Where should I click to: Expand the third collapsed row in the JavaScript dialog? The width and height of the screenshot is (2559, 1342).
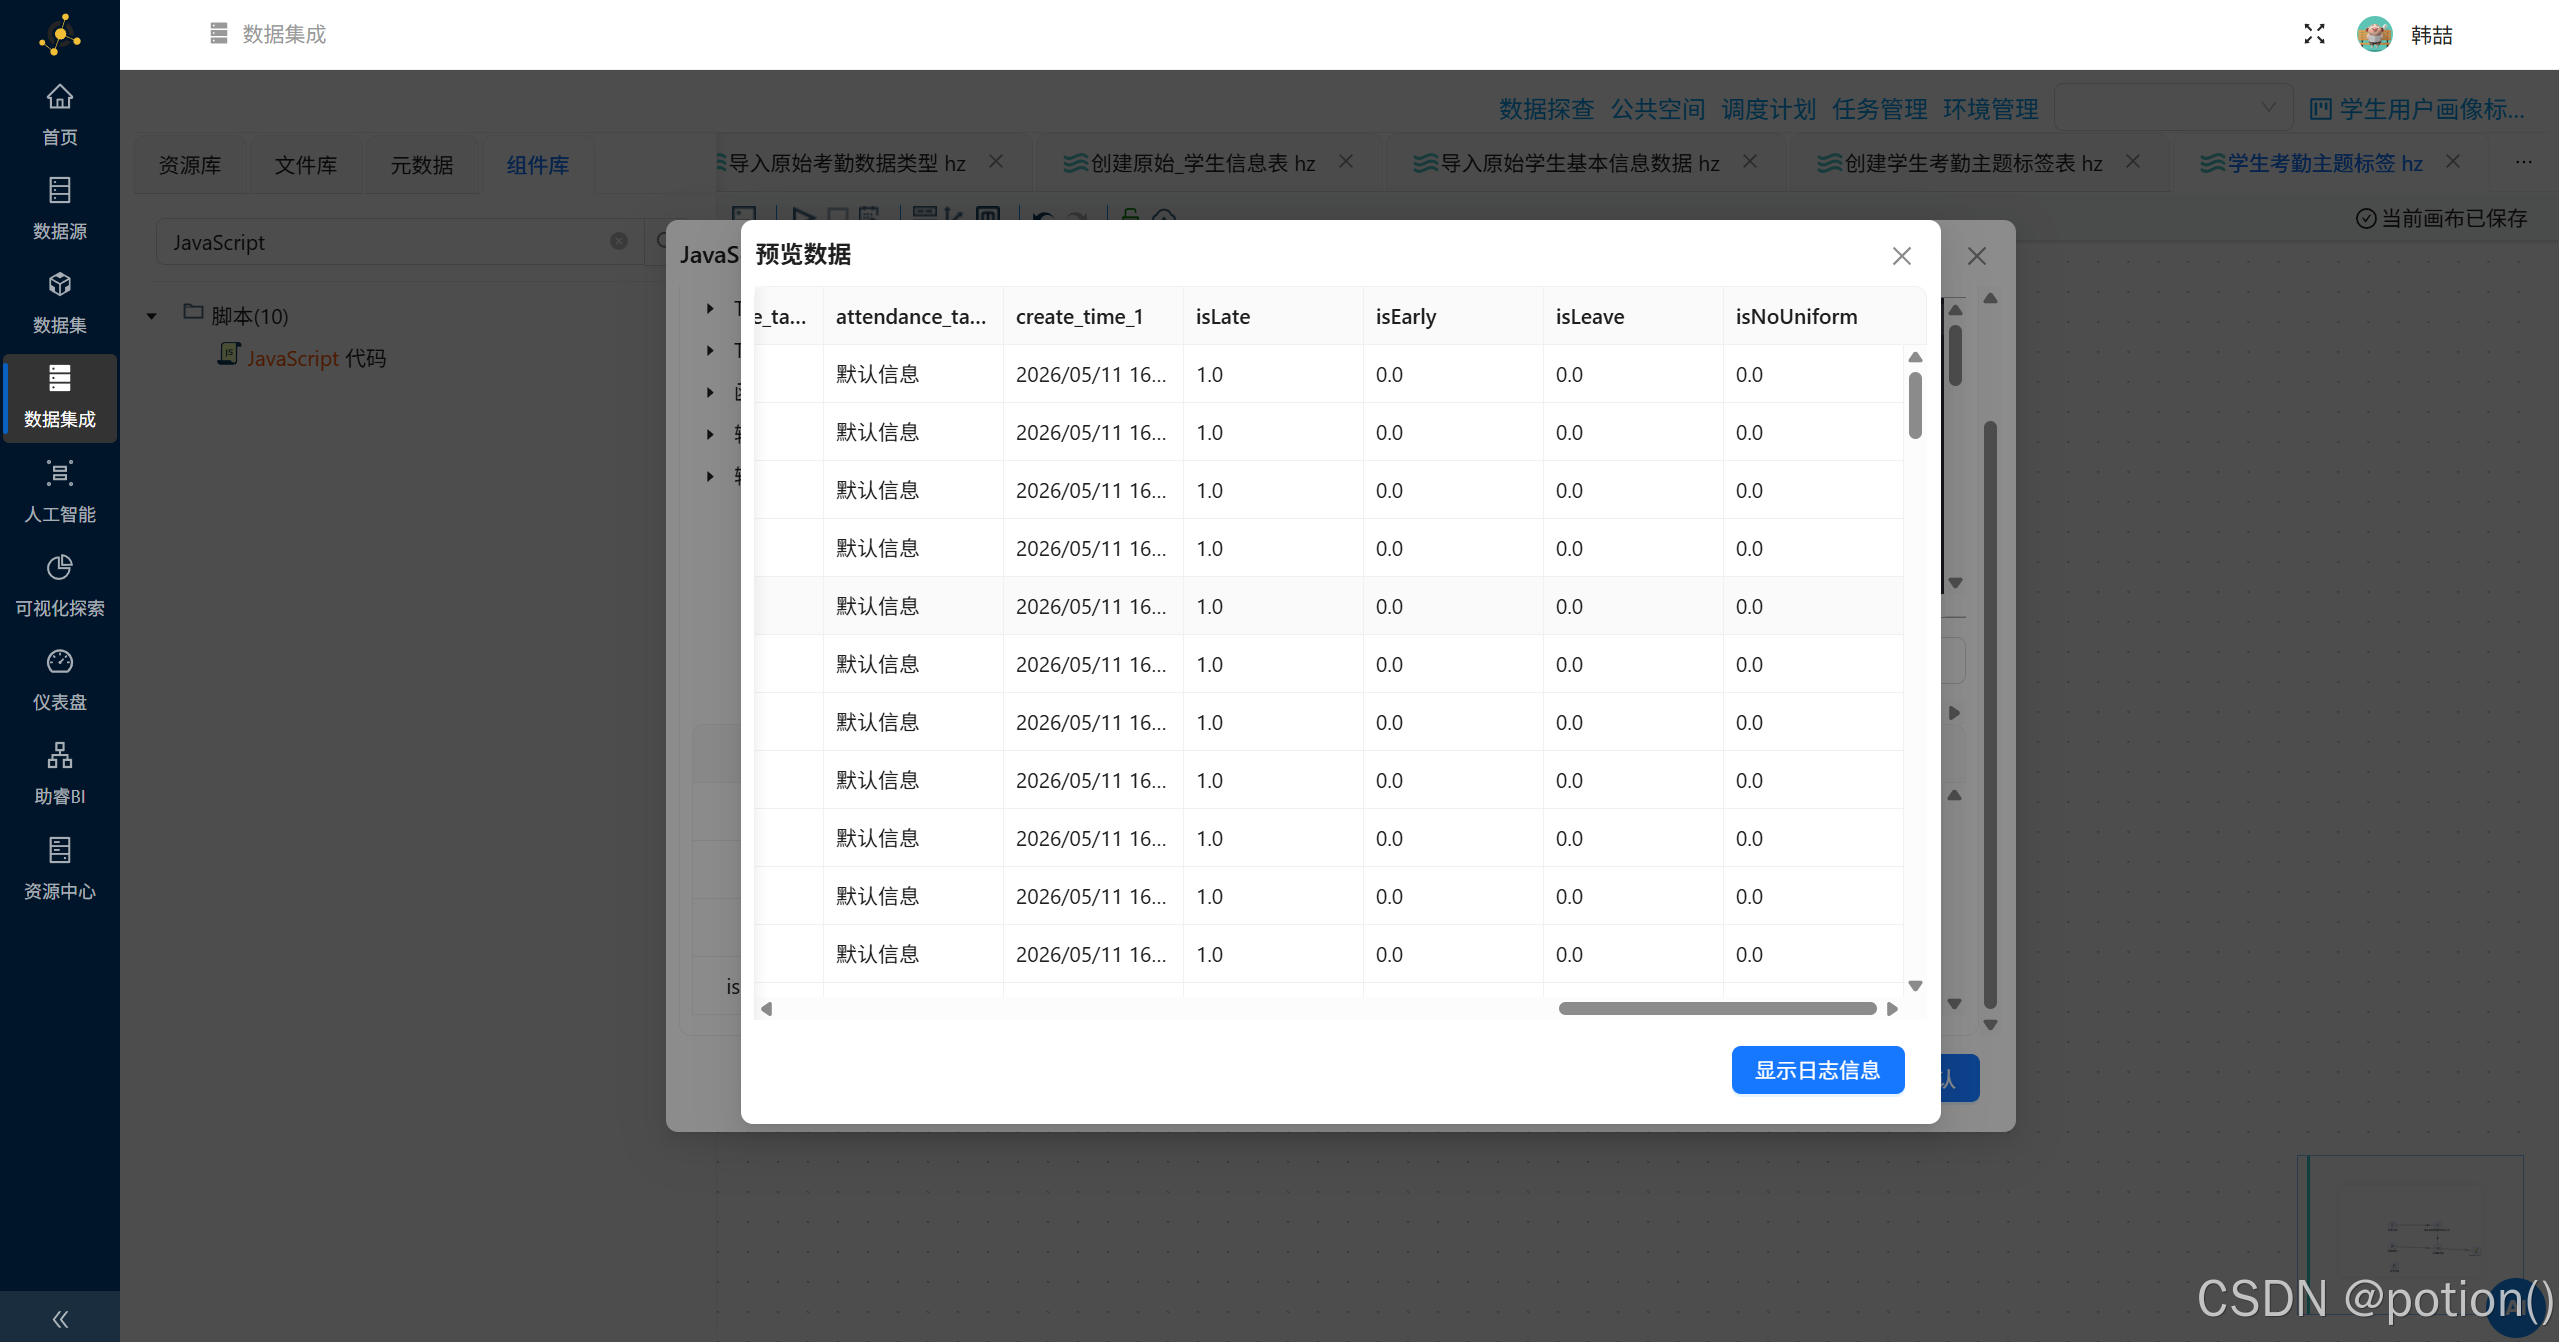coord(710,392)
